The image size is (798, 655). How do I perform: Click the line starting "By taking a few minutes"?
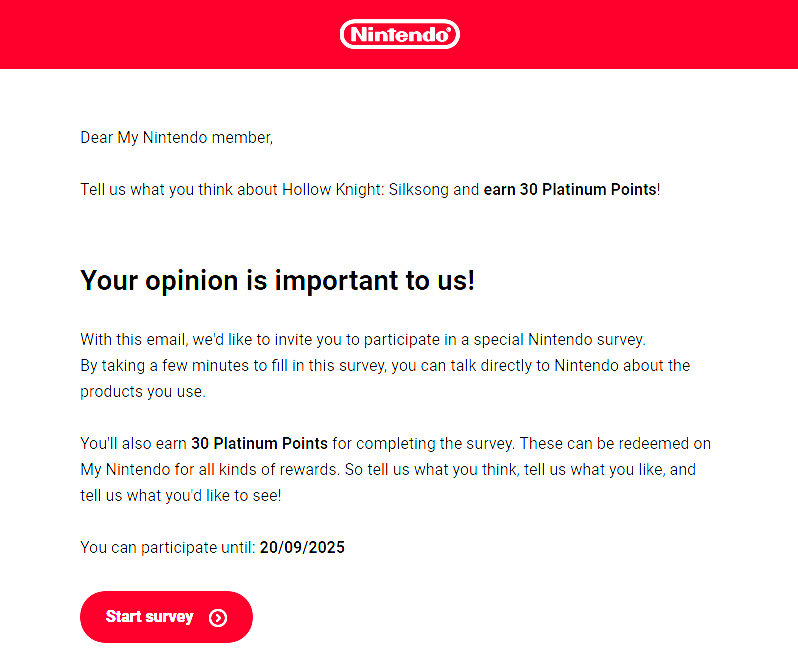coord(385,366)
